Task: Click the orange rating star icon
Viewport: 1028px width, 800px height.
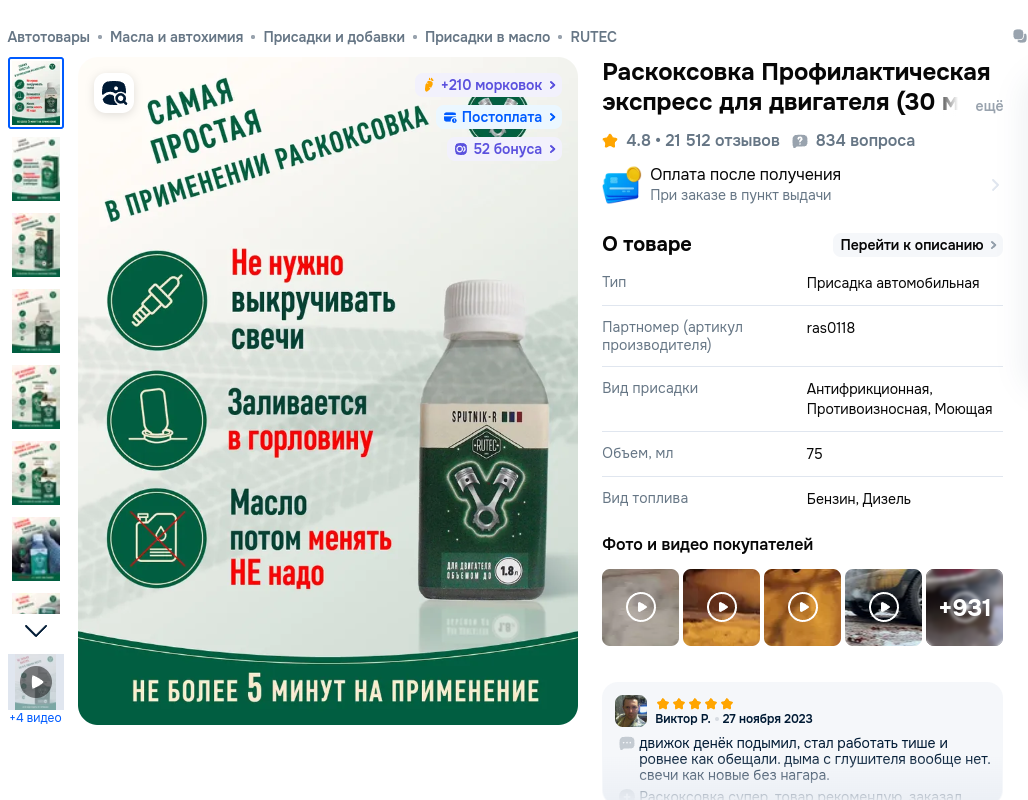Action: pyautogui.click(x=610, y=140)
